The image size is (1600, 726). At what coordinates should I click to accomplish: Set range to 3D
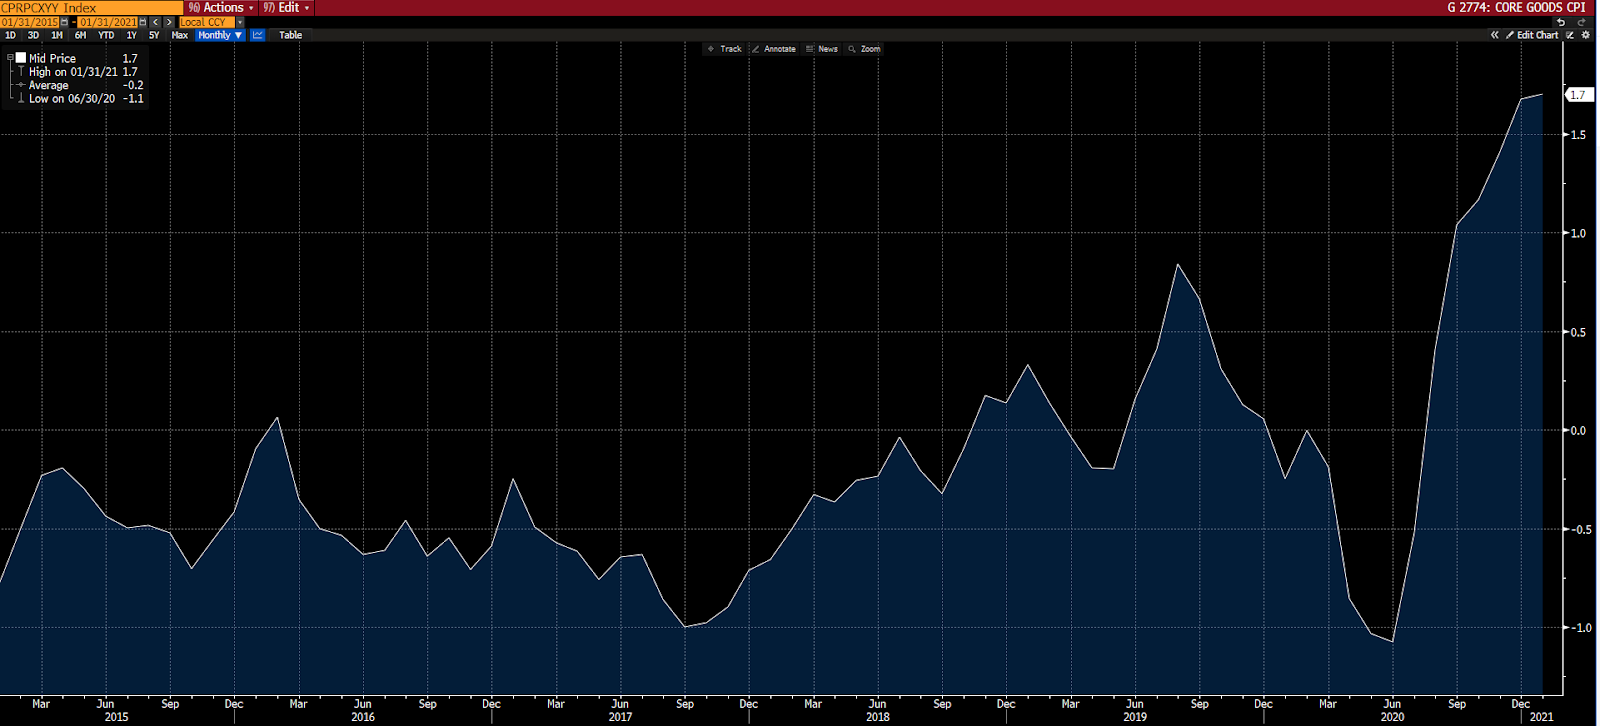click(x=33, y=35)
